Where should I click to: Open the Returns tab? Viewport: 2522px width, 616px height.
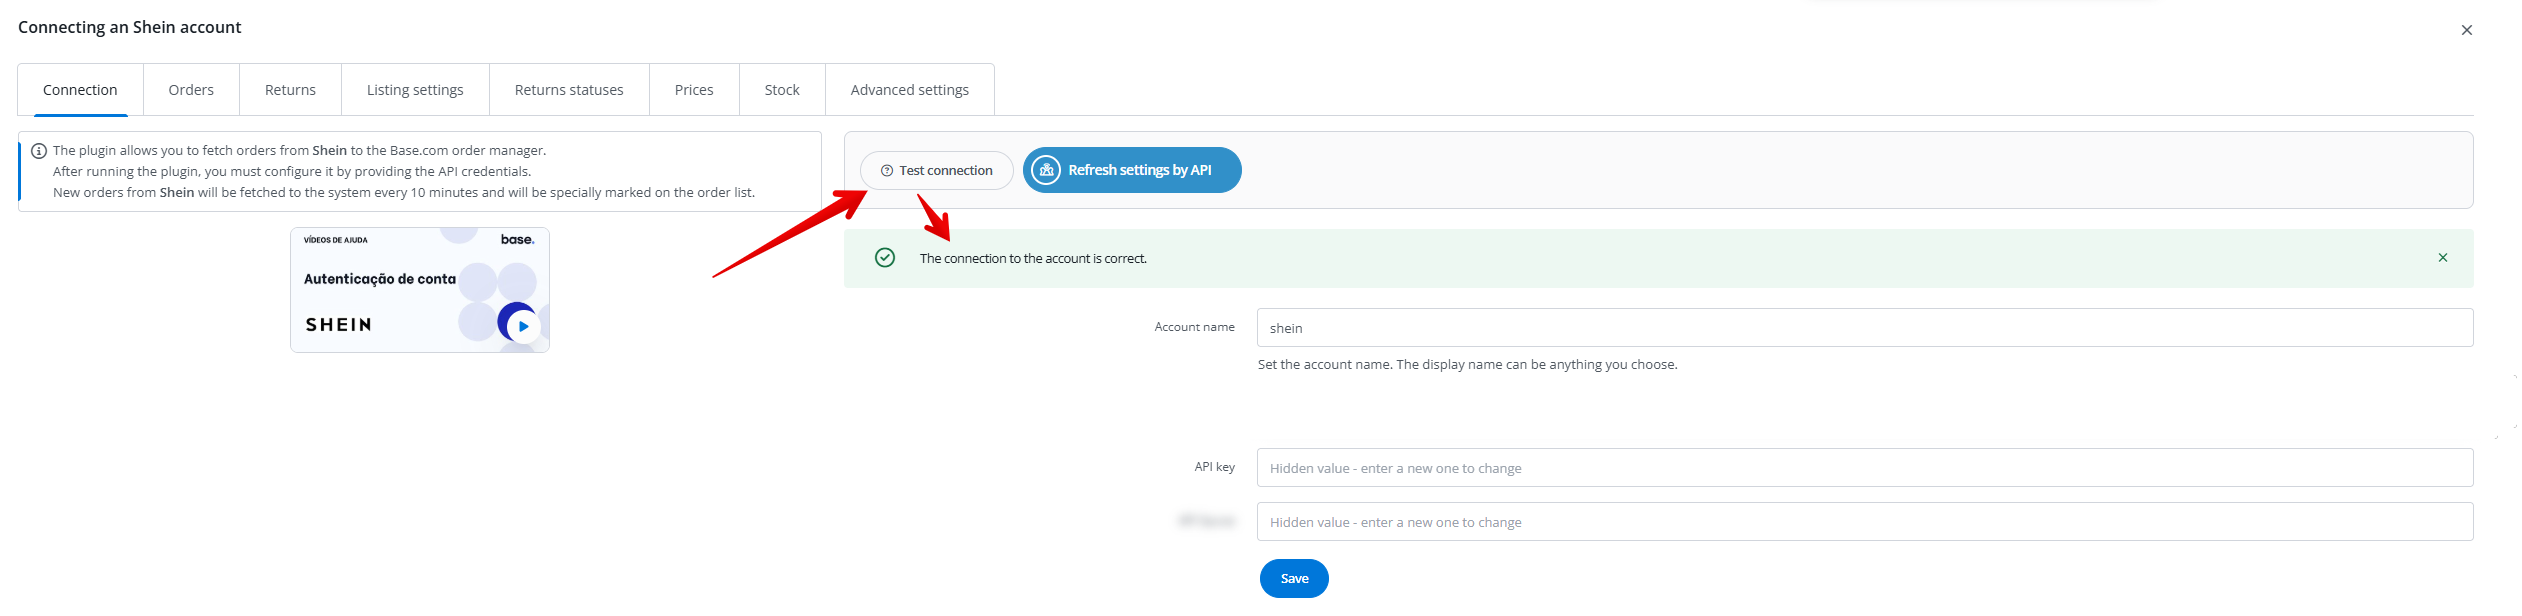(290, 90)
